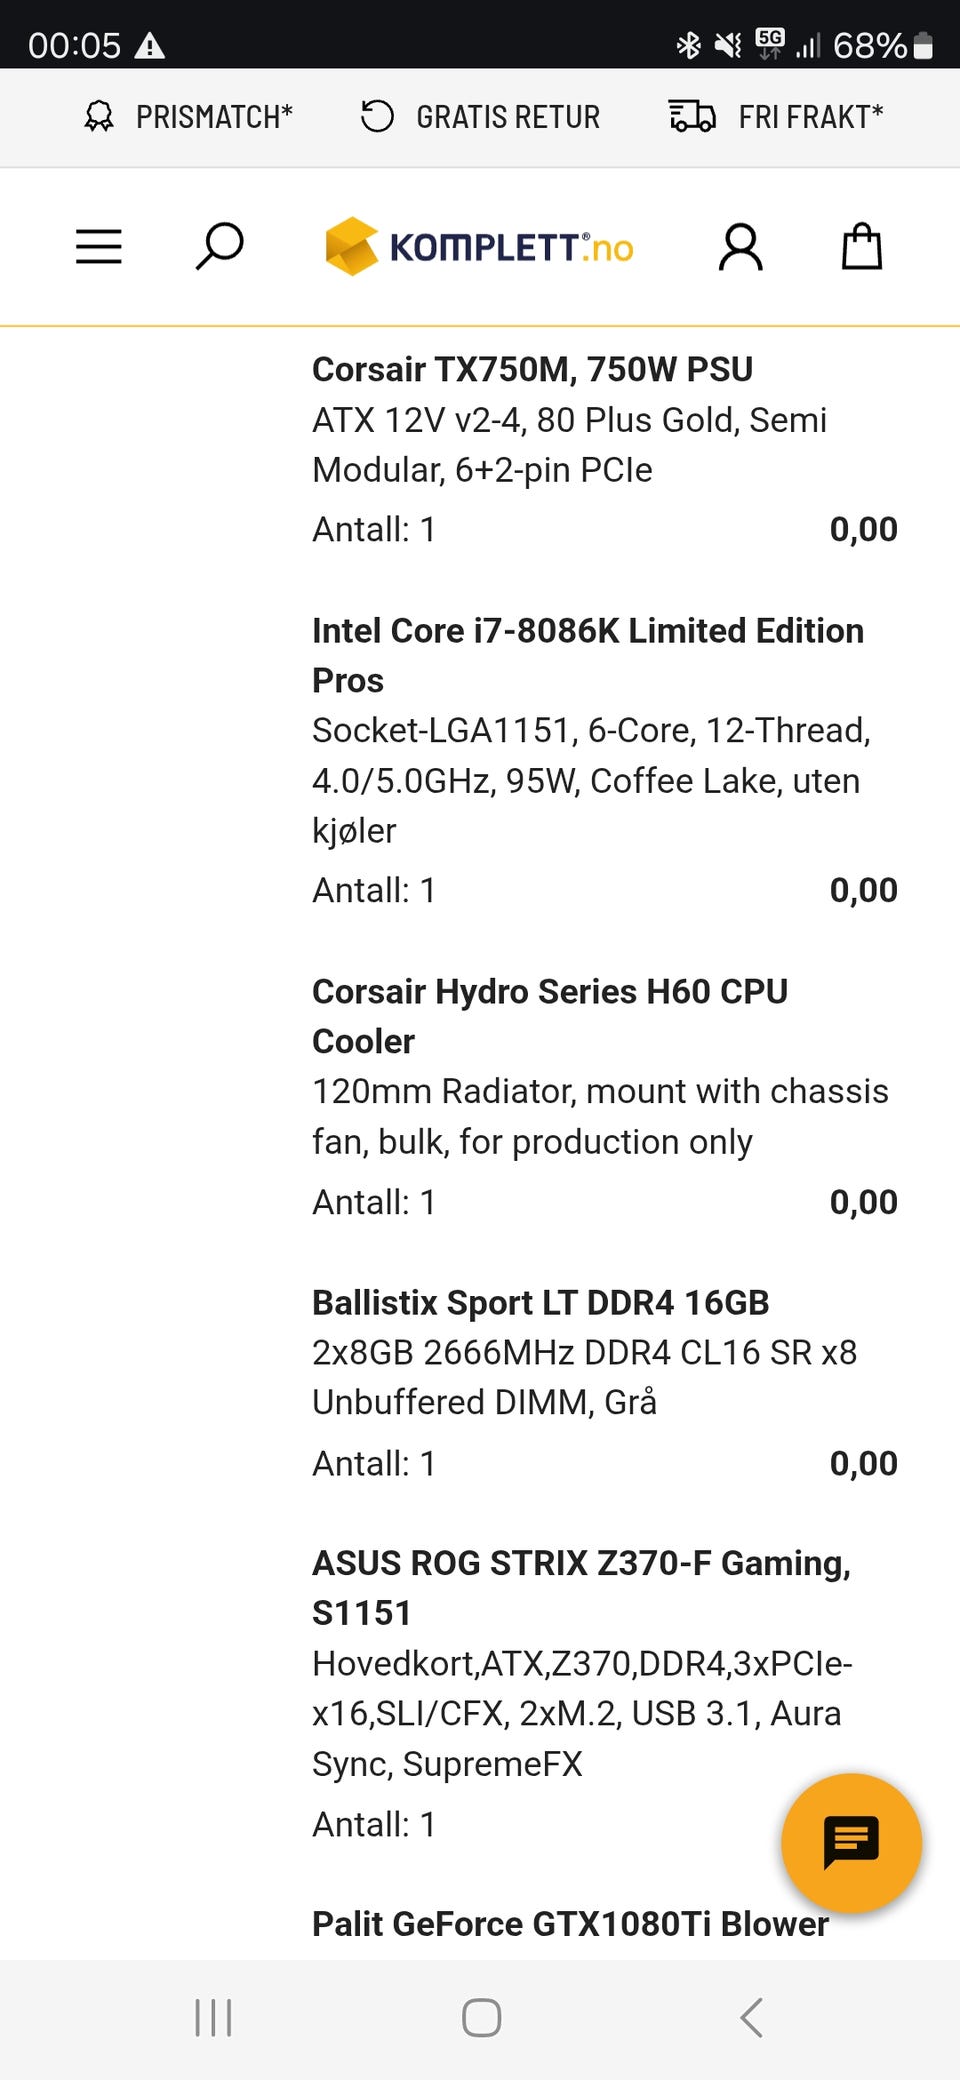The width and height of the screenshot is (960, 2080).
Task: Open the hamburger navigation menu
Action: coord(99,246)
